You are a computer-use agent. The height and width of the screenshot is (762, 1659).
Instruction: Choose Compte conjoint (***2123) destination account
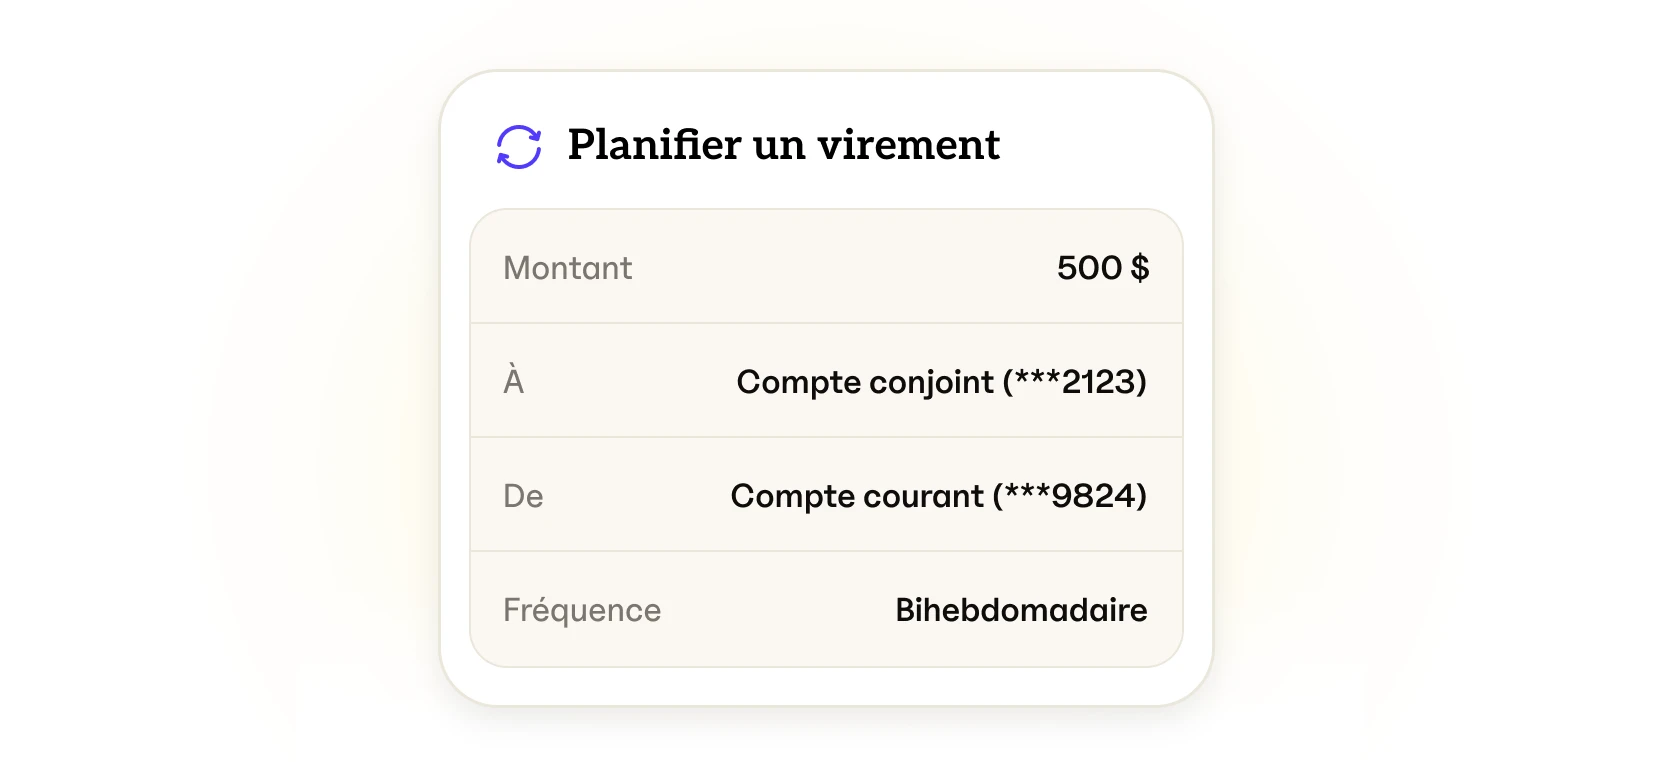[941, 382]
